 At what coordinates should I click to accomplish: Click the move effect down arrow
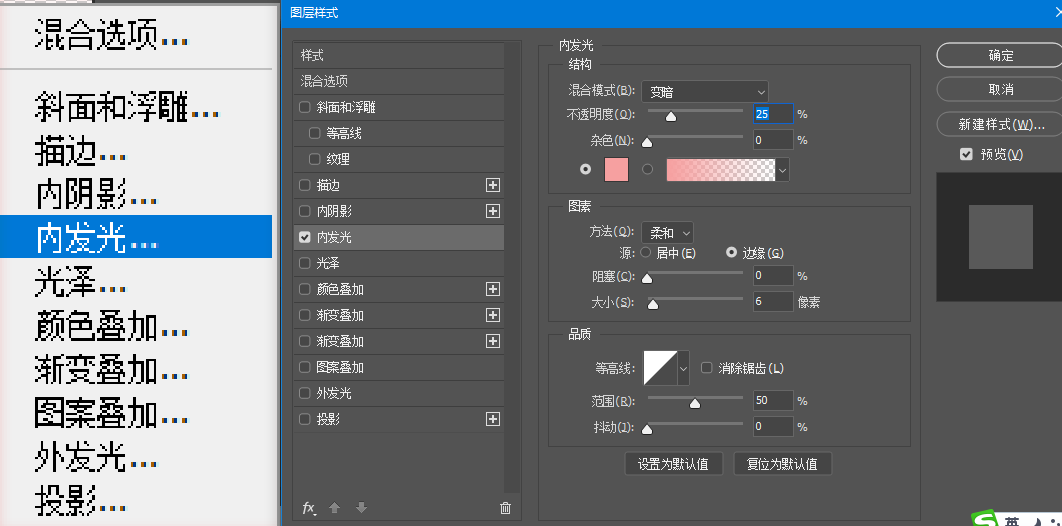361,508
